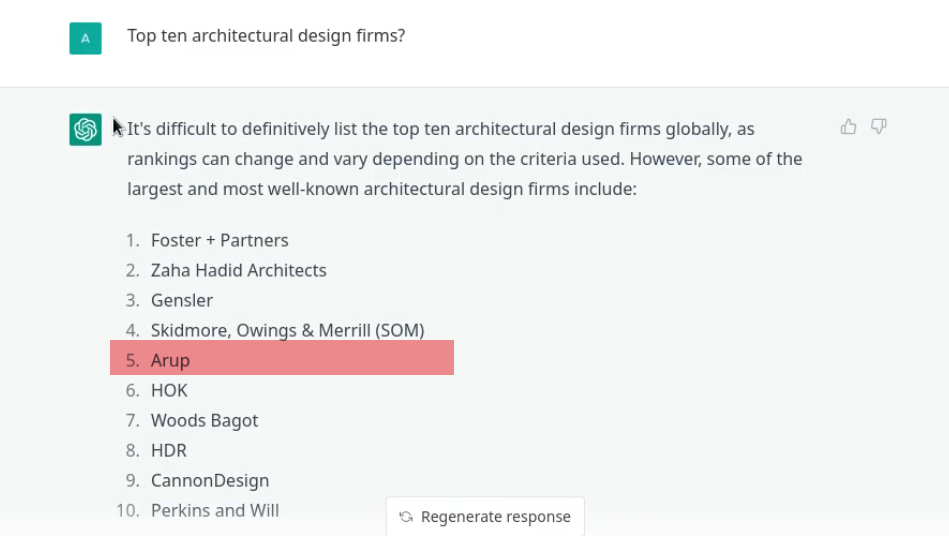Click Skidmore, Owings & Merrill (SOM) entry

[x=287, y=330]
